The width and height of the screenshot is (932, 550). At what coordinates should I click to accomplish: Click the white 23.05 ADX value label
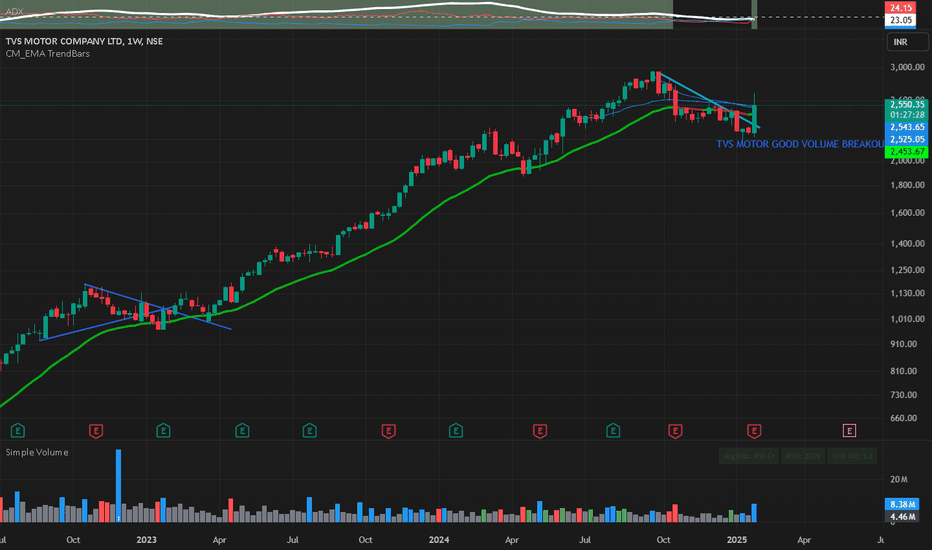[900, 20]
